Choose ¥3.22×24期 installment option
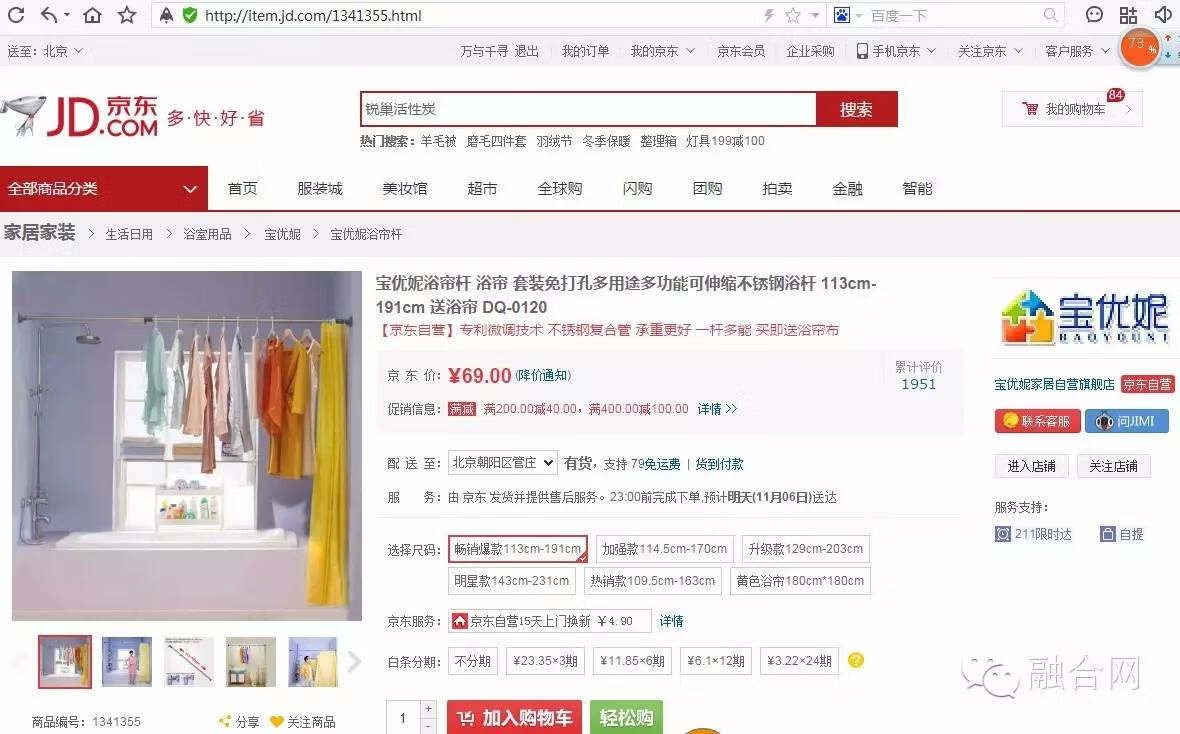Viewport: 1180px width, 734px height. [799, 661]
